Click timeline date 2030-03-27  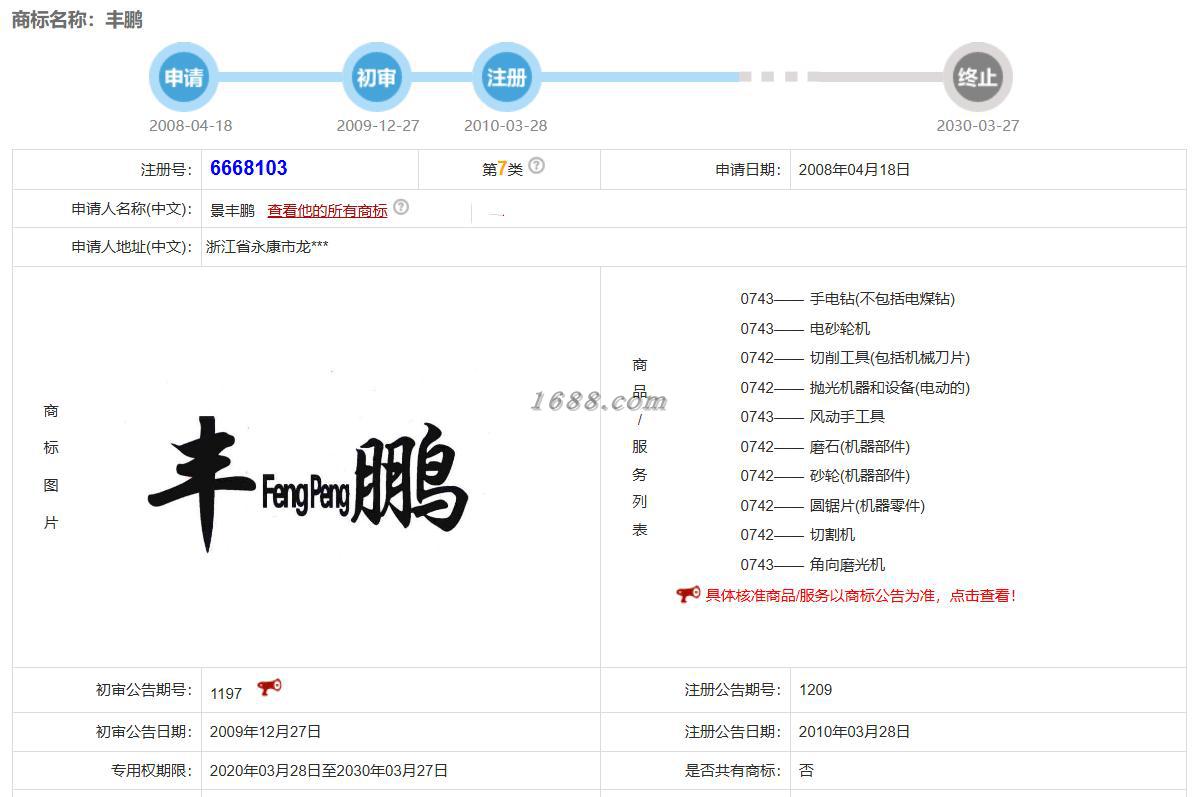tap(978, 125)
